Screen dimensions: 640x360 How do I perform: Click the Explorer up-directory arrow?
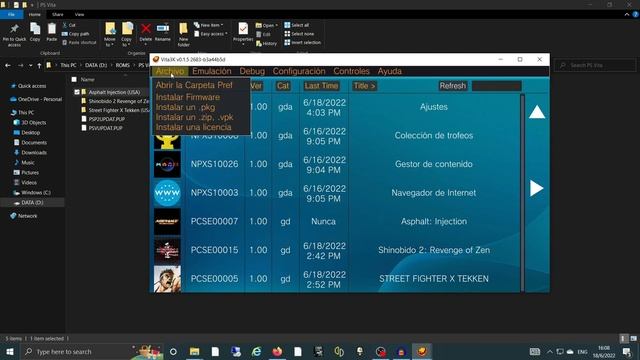tap(39, 65)
